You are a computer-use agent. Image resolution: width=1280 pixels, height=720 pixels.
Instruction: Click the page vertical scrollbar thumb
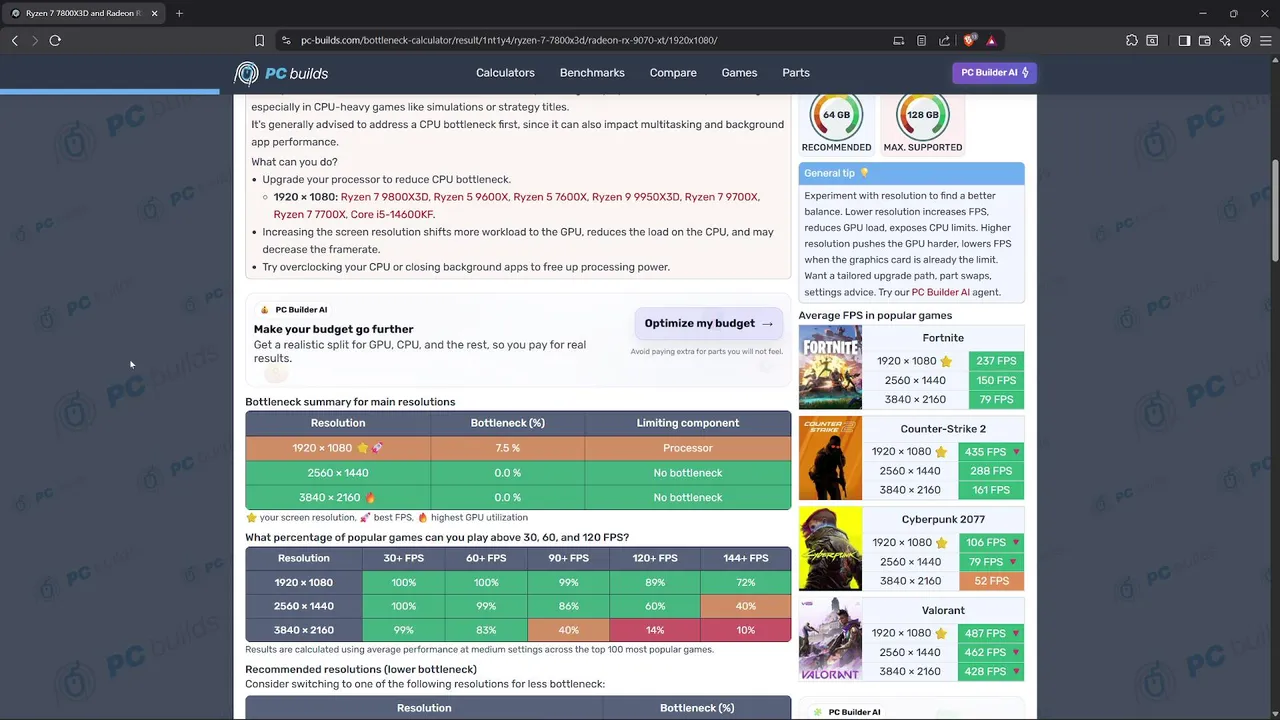coord(1275,210)
